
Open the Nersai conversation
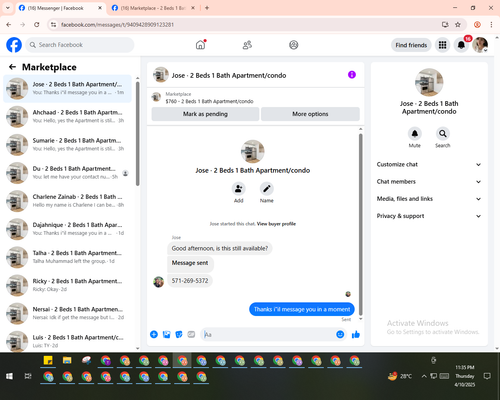click(67, 313)
